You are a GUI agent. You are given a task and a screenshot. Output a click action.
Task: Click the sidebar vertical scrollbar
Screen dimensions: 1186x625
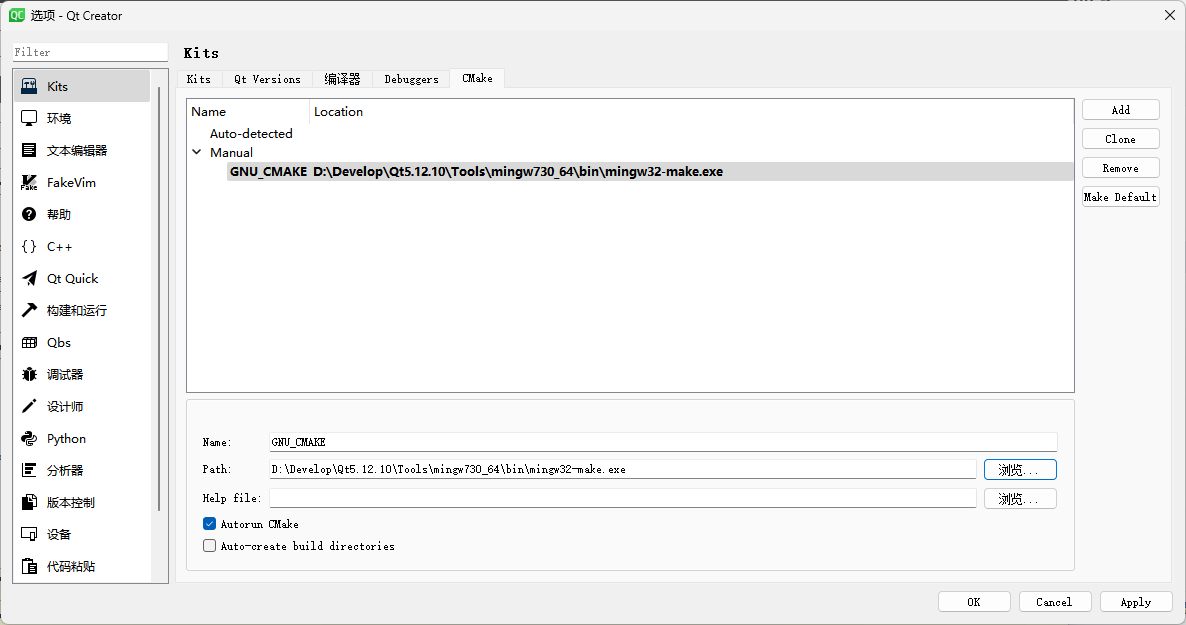coord(159,299)
